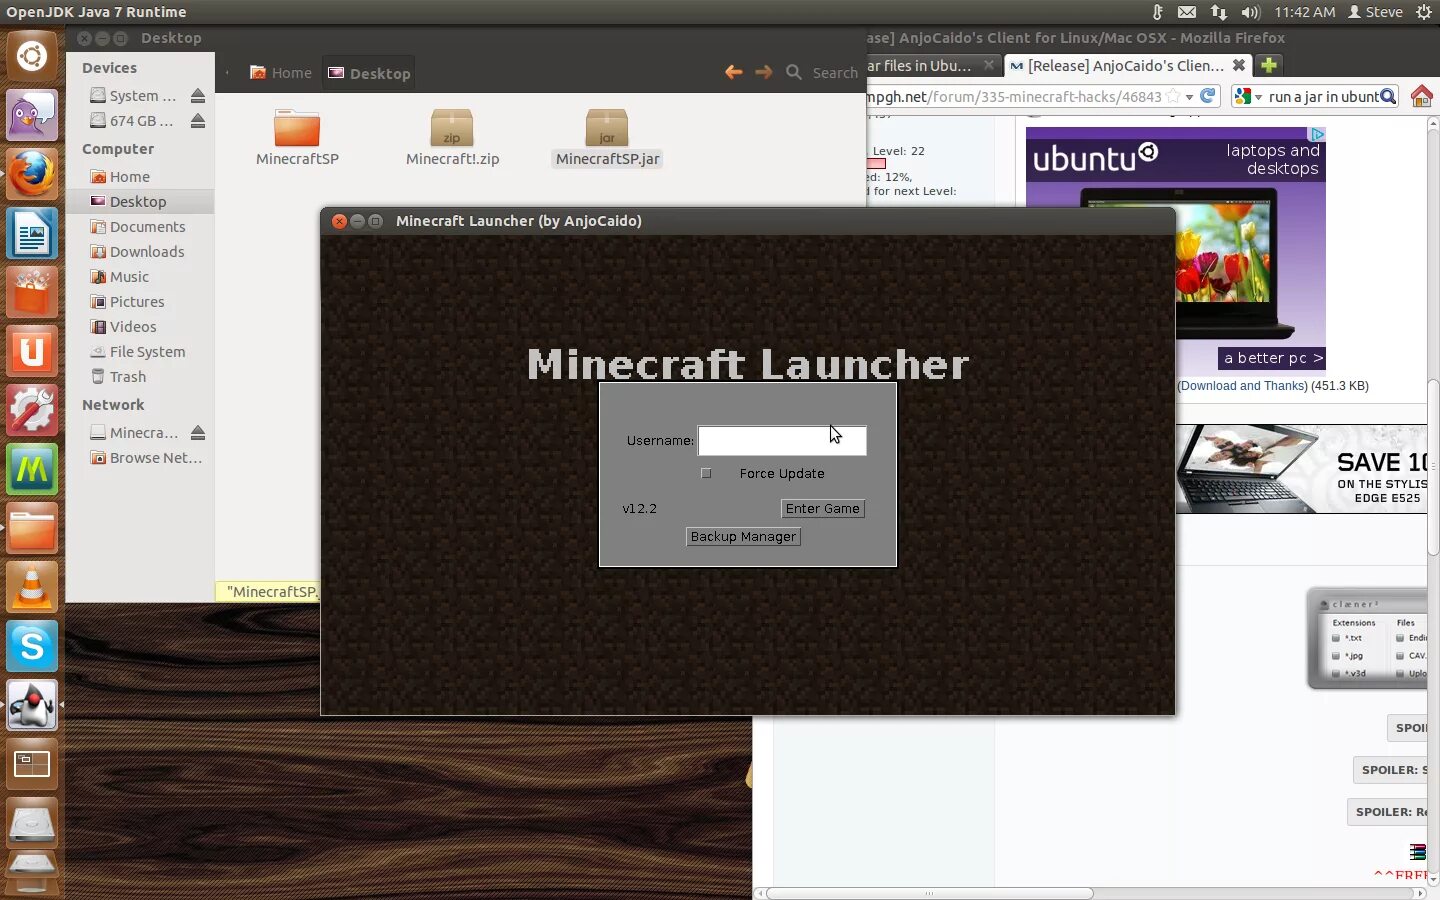The height and width of the screenshot is (900, 1440).
Task: Open the Steve user menu
Action: (1375, 12)
